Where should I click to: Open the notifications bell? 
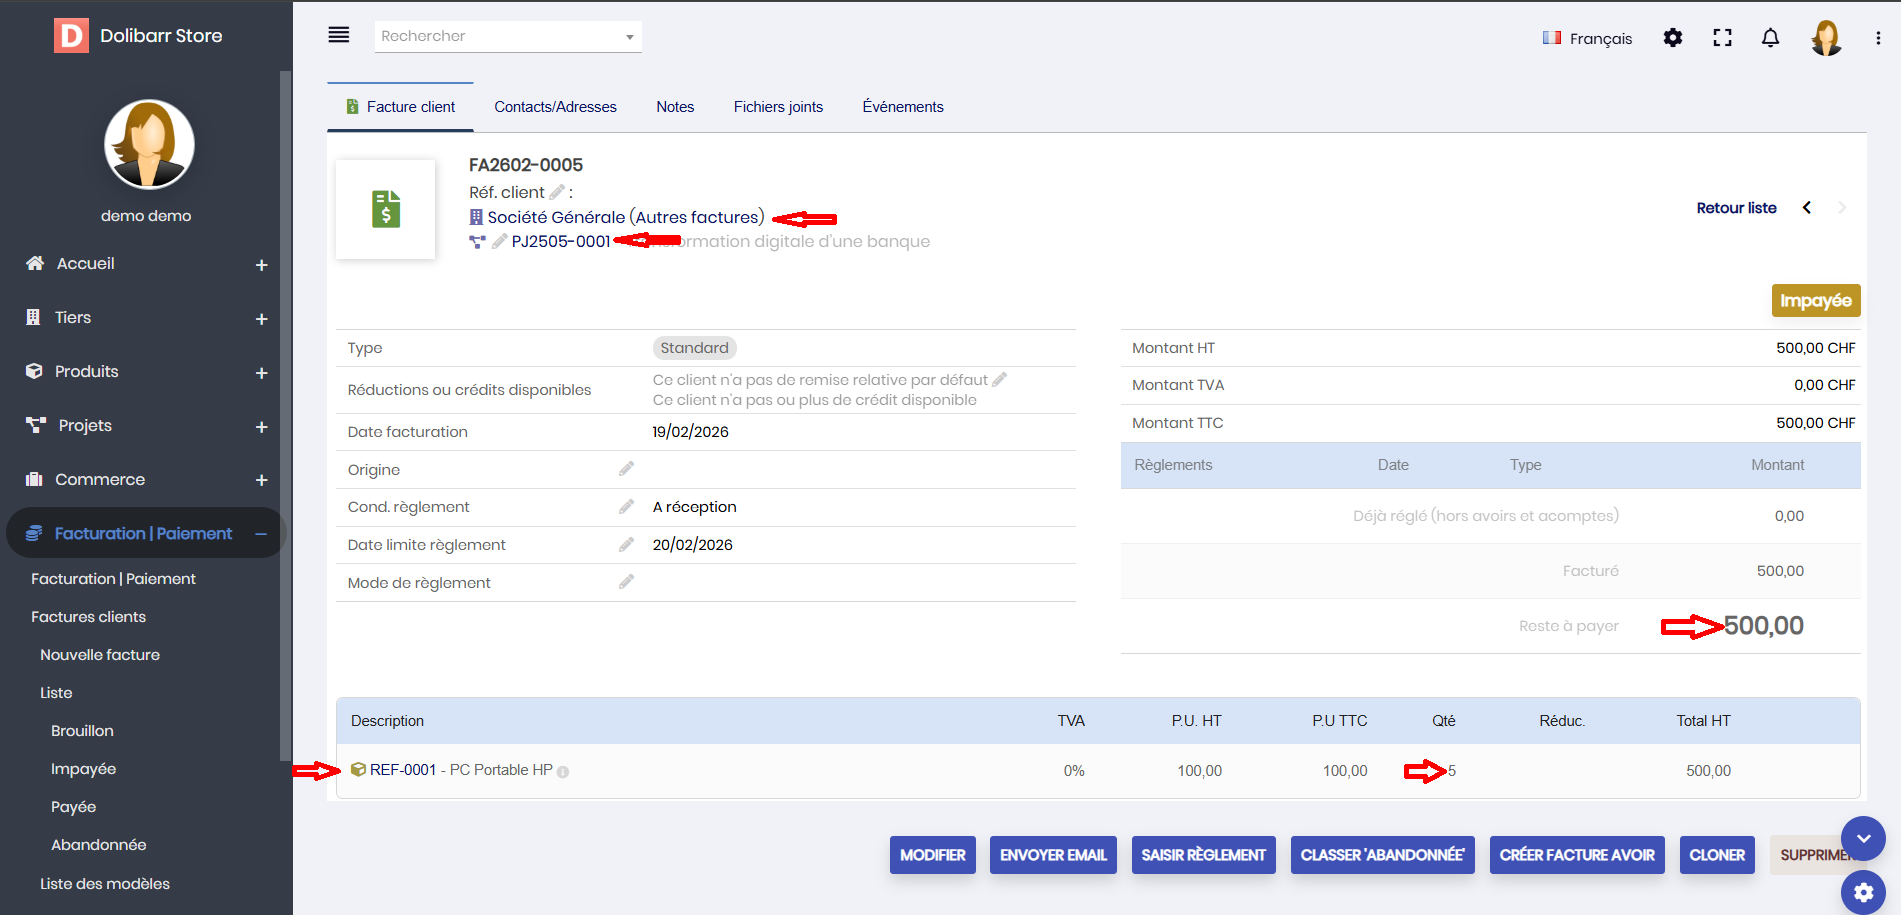click(1770, 38)
